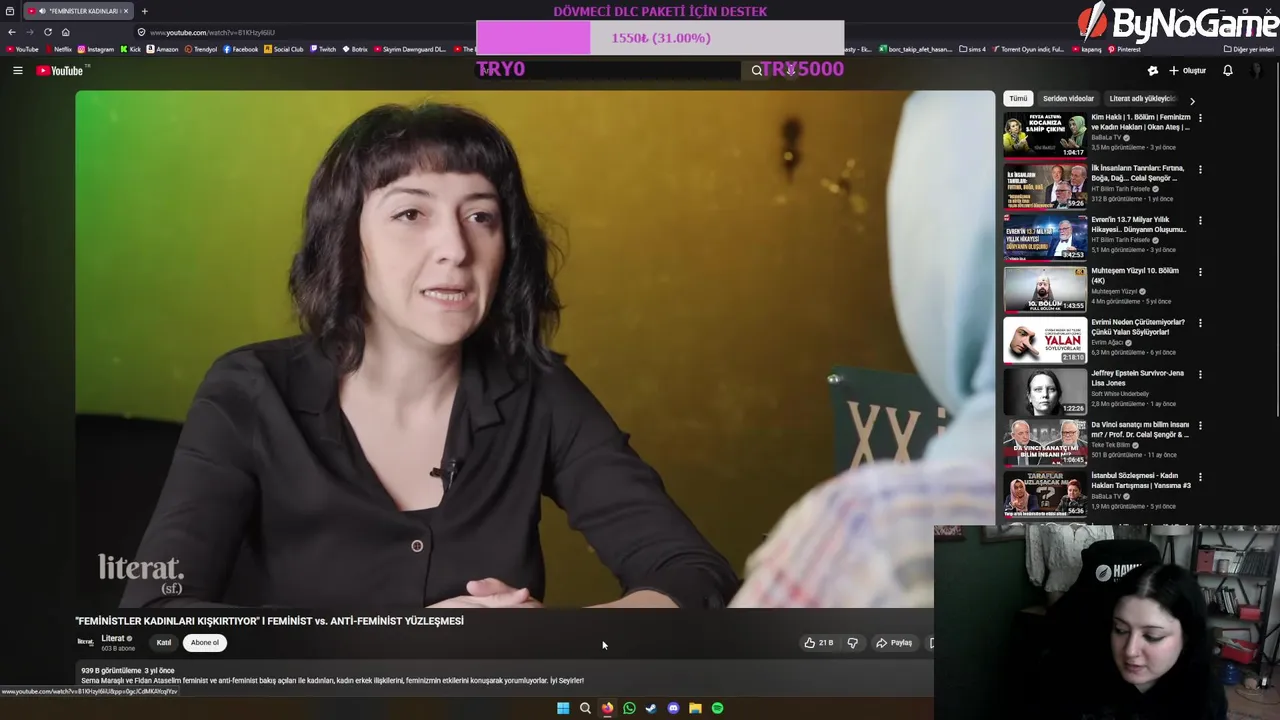Open the Evrimi Neden Çürütemiyorlar YALAN thumbnail
The width and height of the screenshot is (1280, 720).
tap(1045, 339)
